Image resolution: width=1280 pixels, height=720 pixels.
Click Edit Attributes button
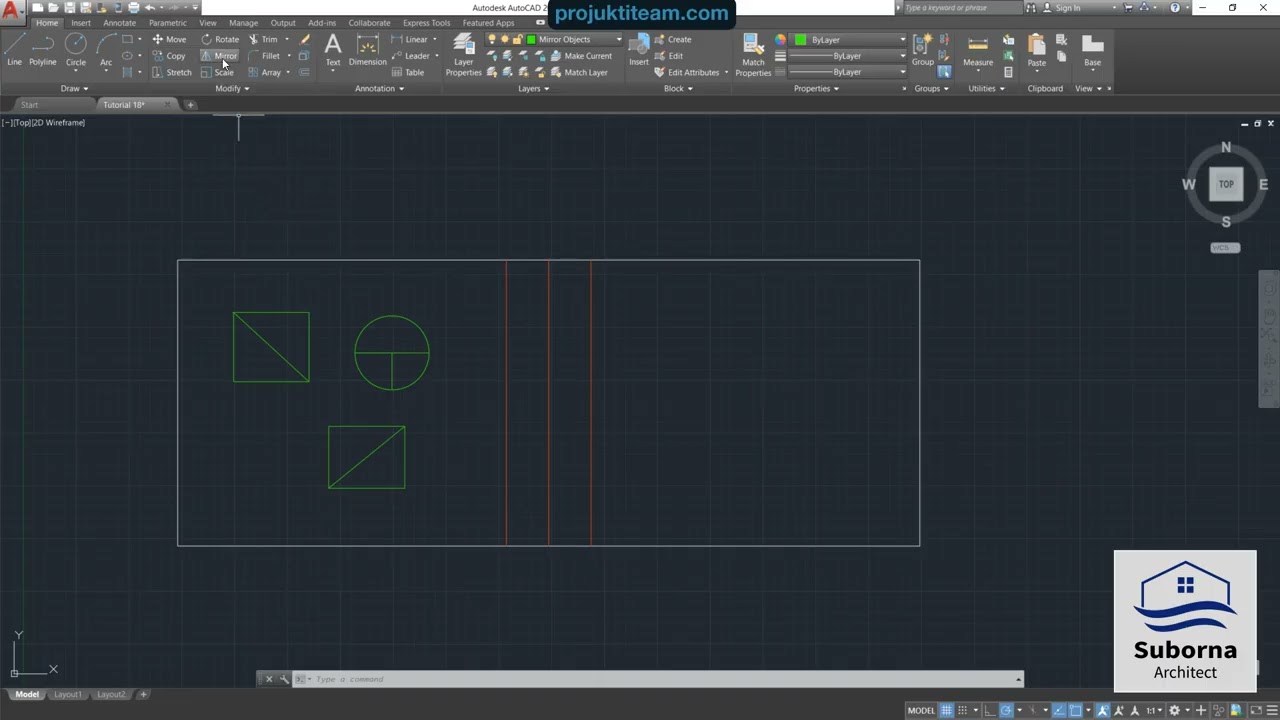click(687, 72)
